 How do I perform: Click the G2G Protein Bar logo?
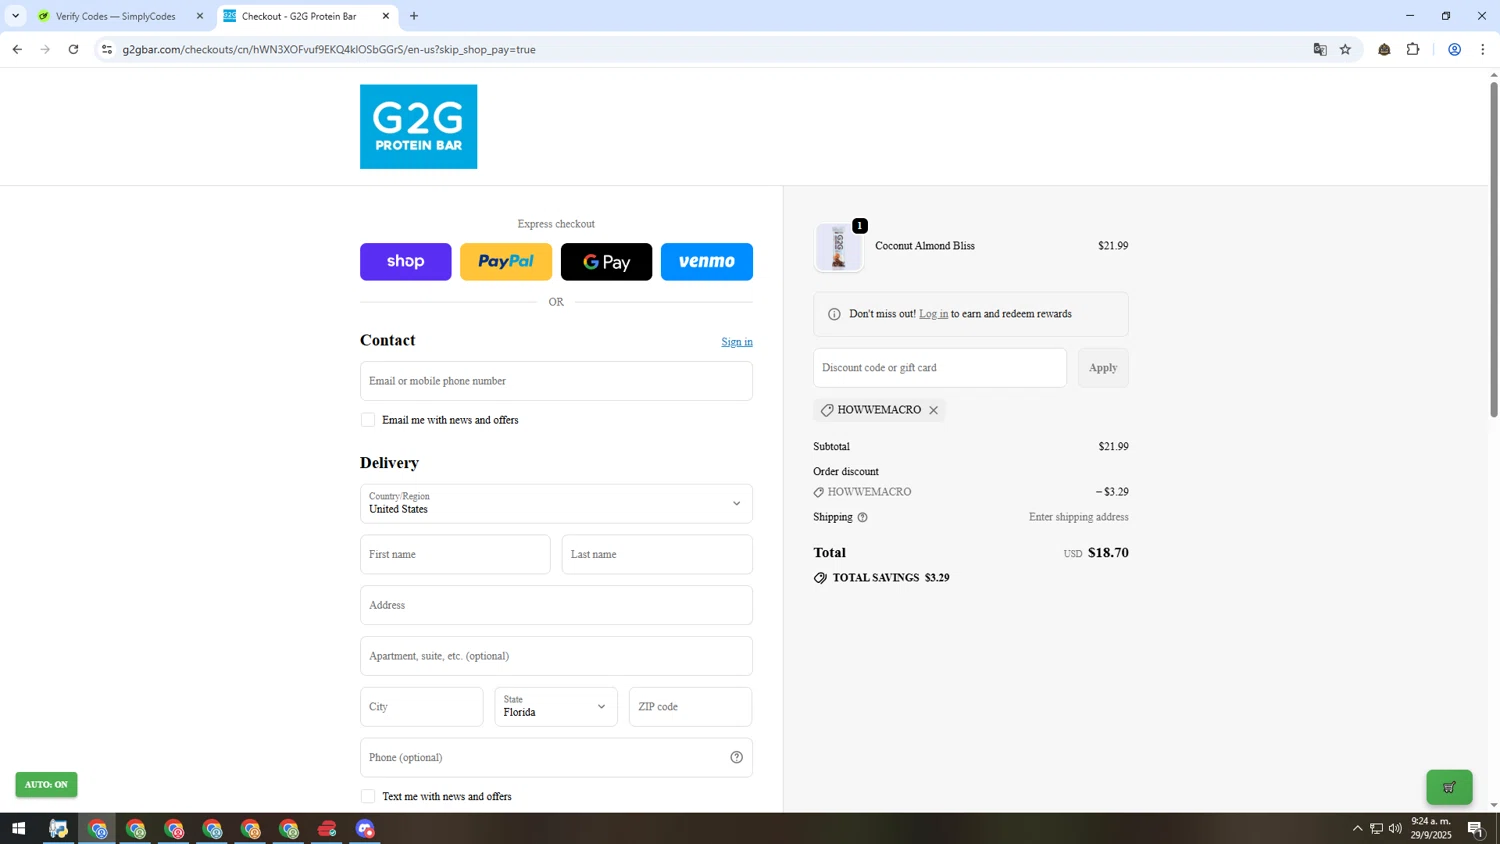(x=418, y=126)
